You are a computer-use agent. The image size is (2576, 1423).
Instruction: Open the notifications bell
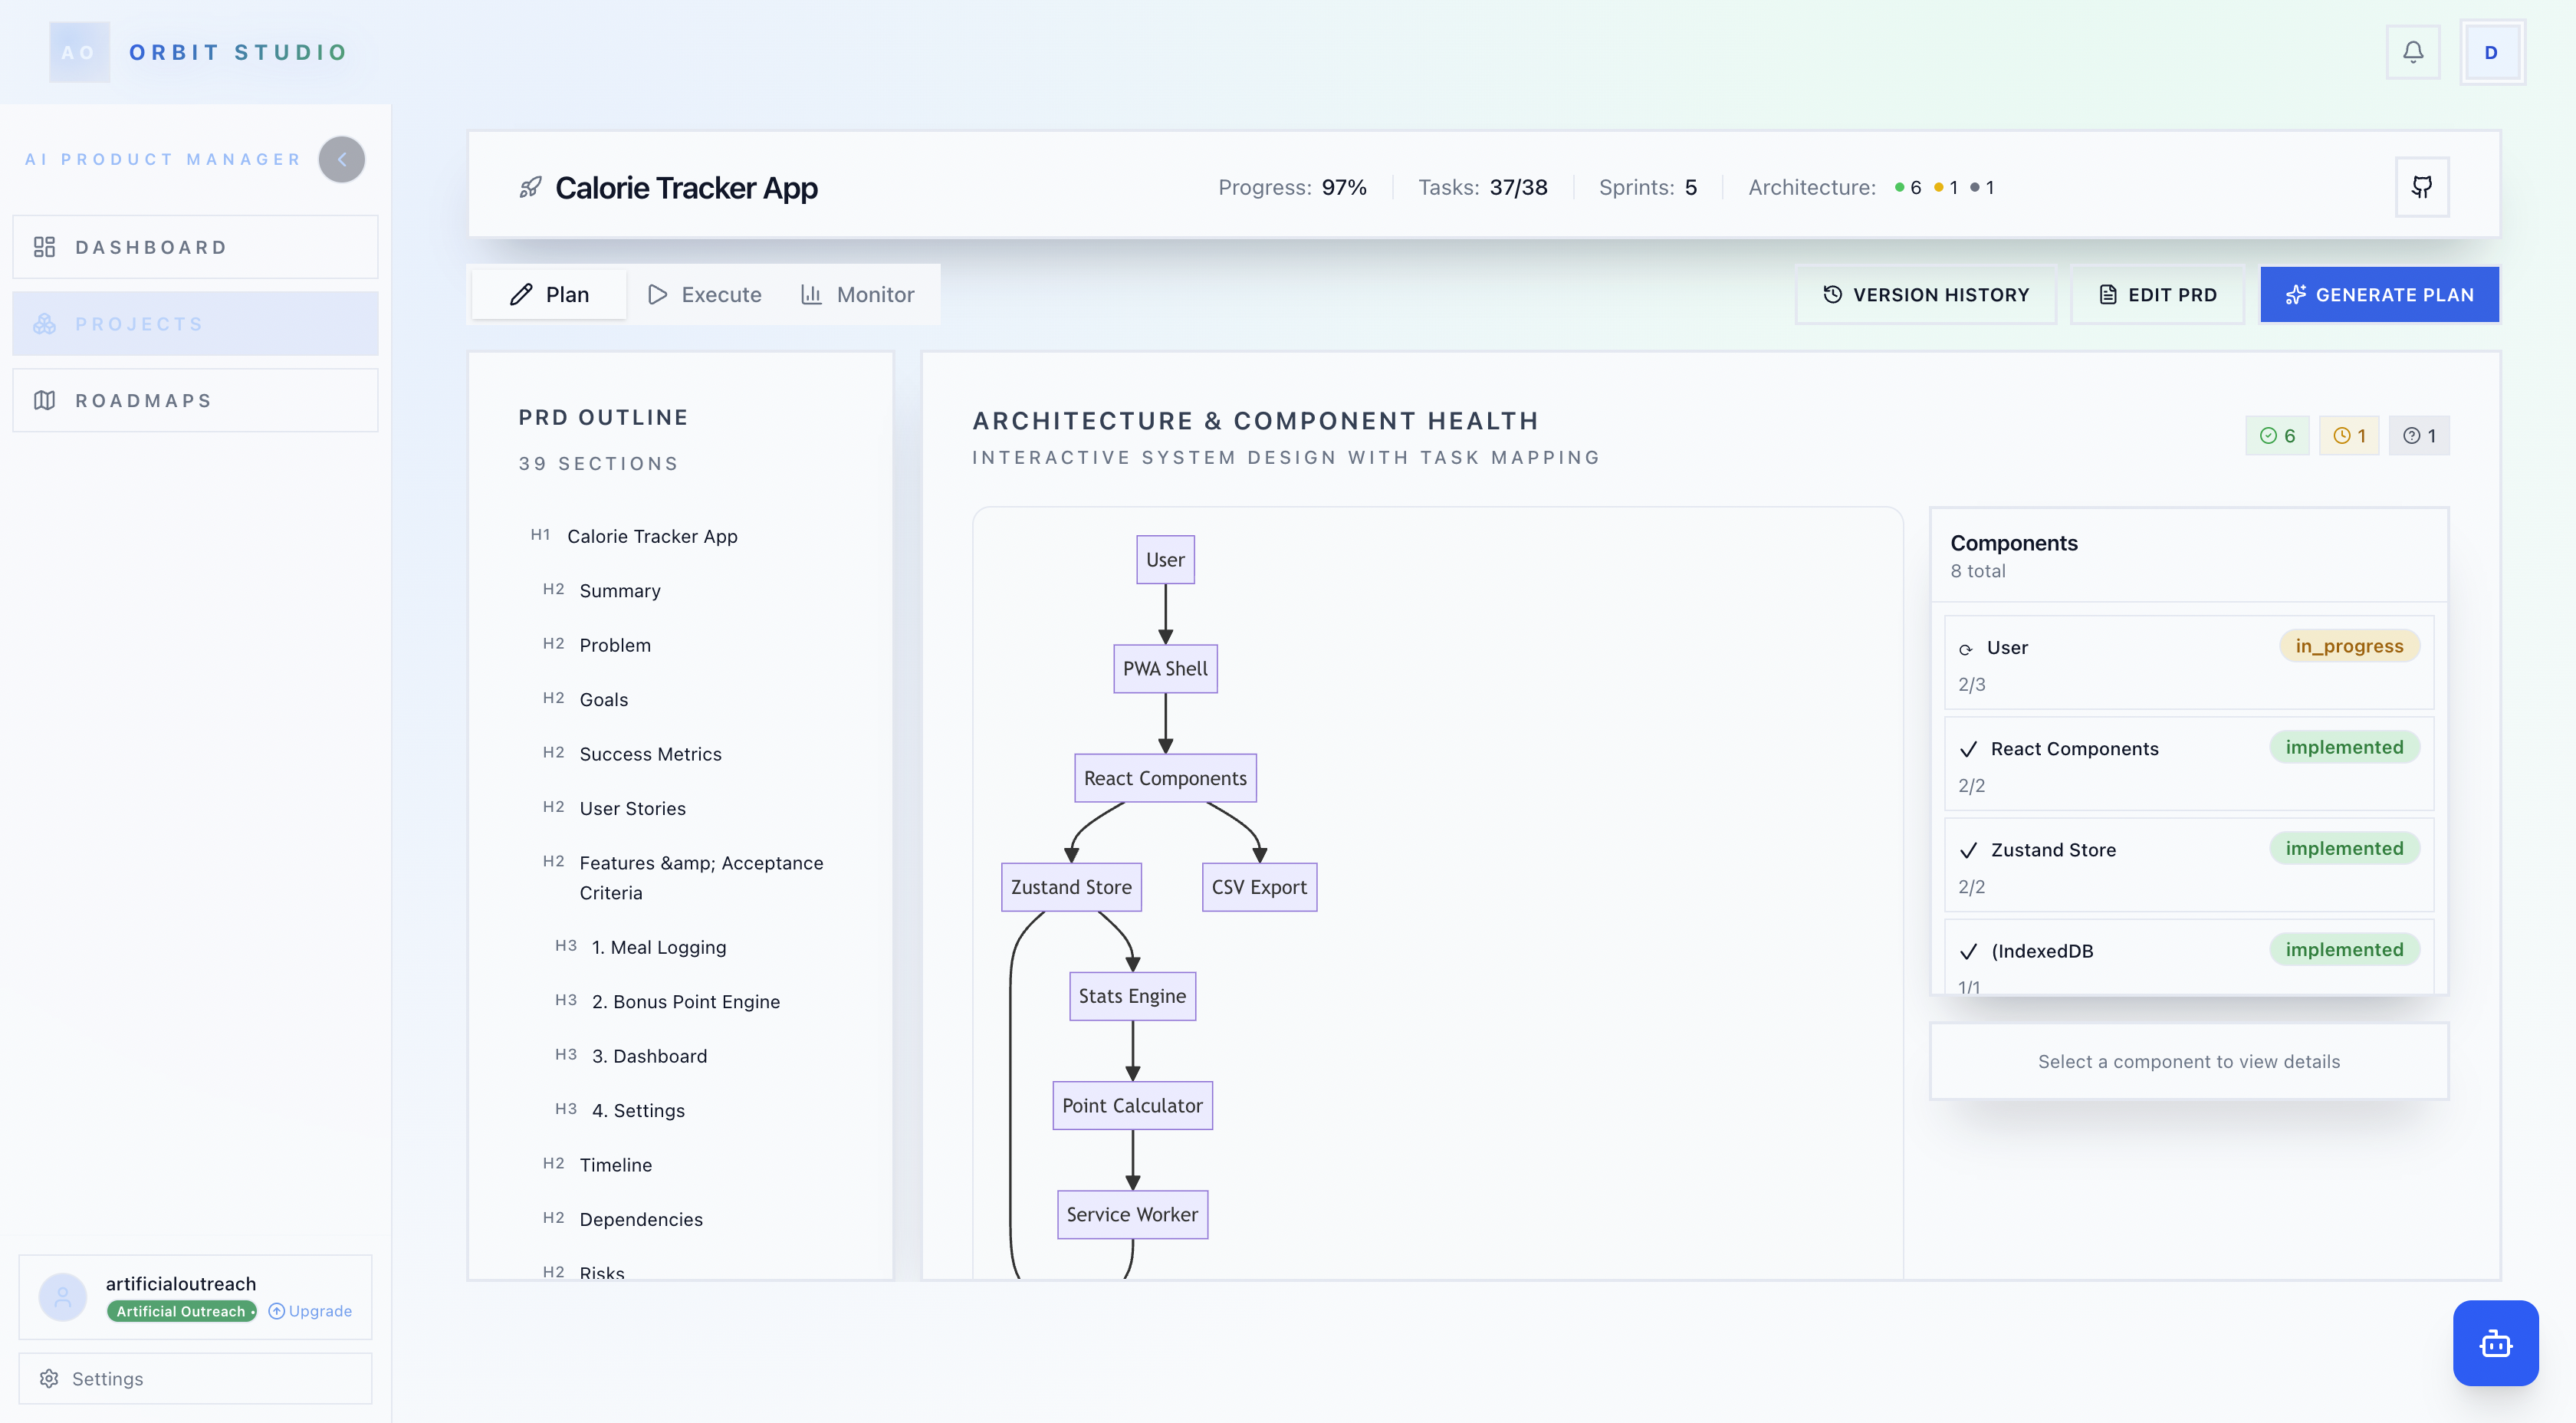pyautogui.click(x=2413, y=52)
